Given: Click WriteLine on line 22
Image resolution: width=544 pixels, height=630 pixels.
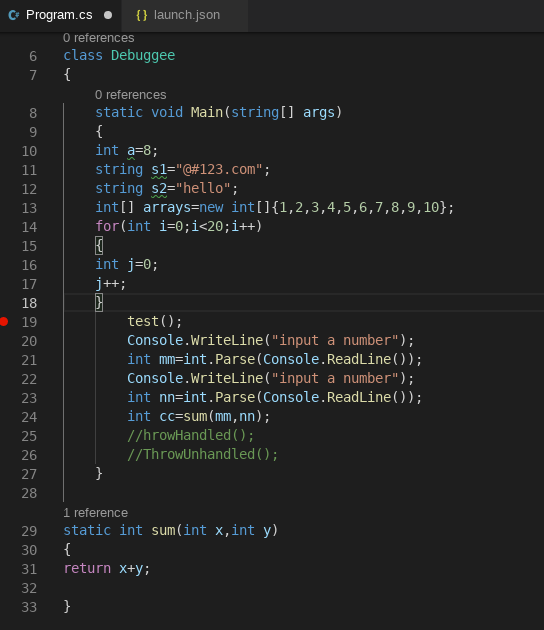Looking at the screenshot, I should [x=227, y=378].
